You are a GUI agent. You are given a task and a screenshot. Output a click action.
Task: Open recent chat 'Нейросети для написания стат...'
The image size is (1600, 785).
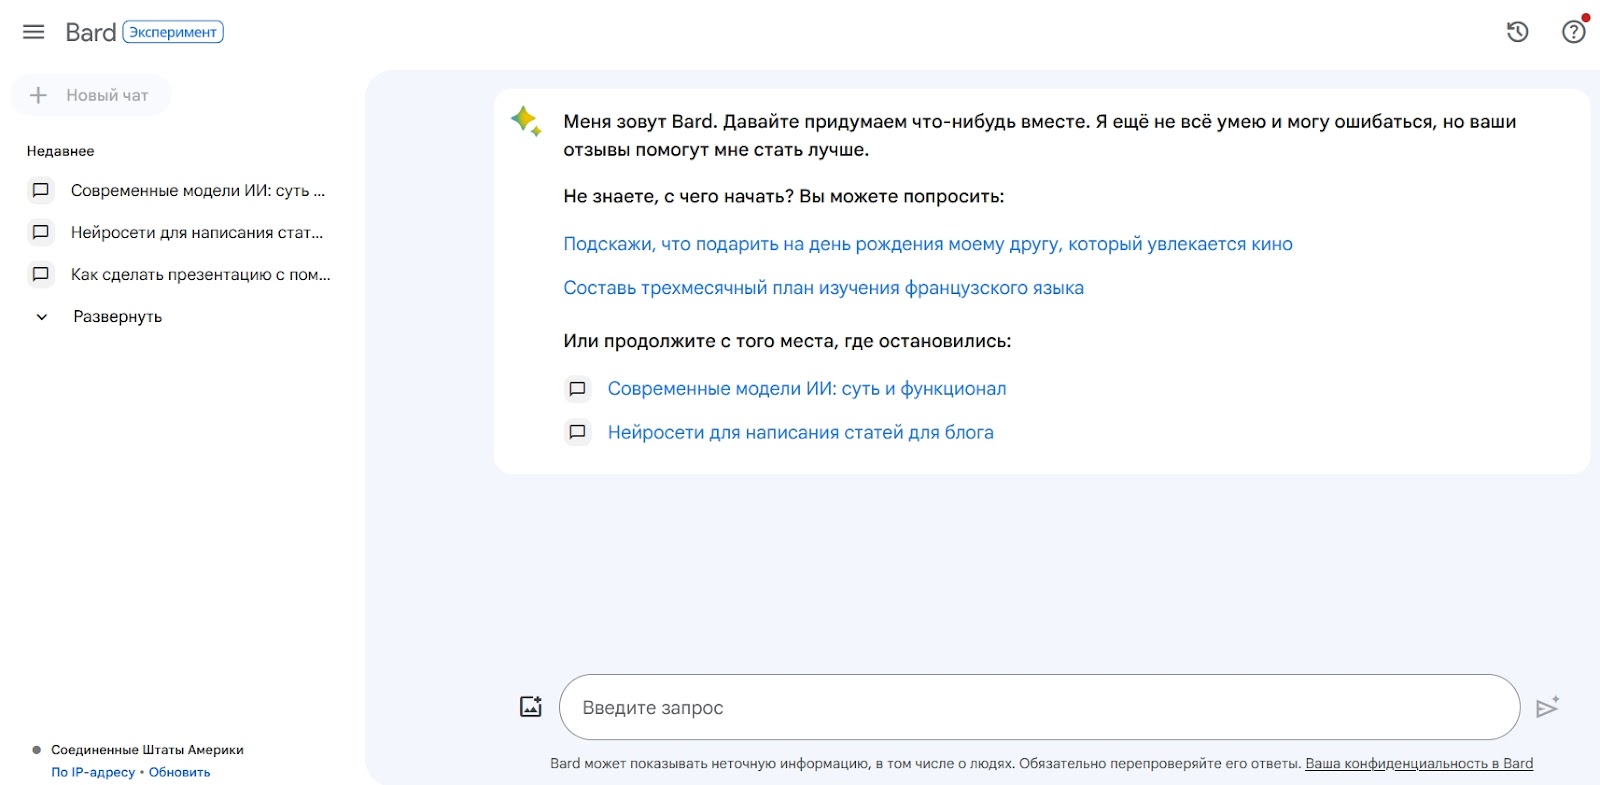pos(197,232)
